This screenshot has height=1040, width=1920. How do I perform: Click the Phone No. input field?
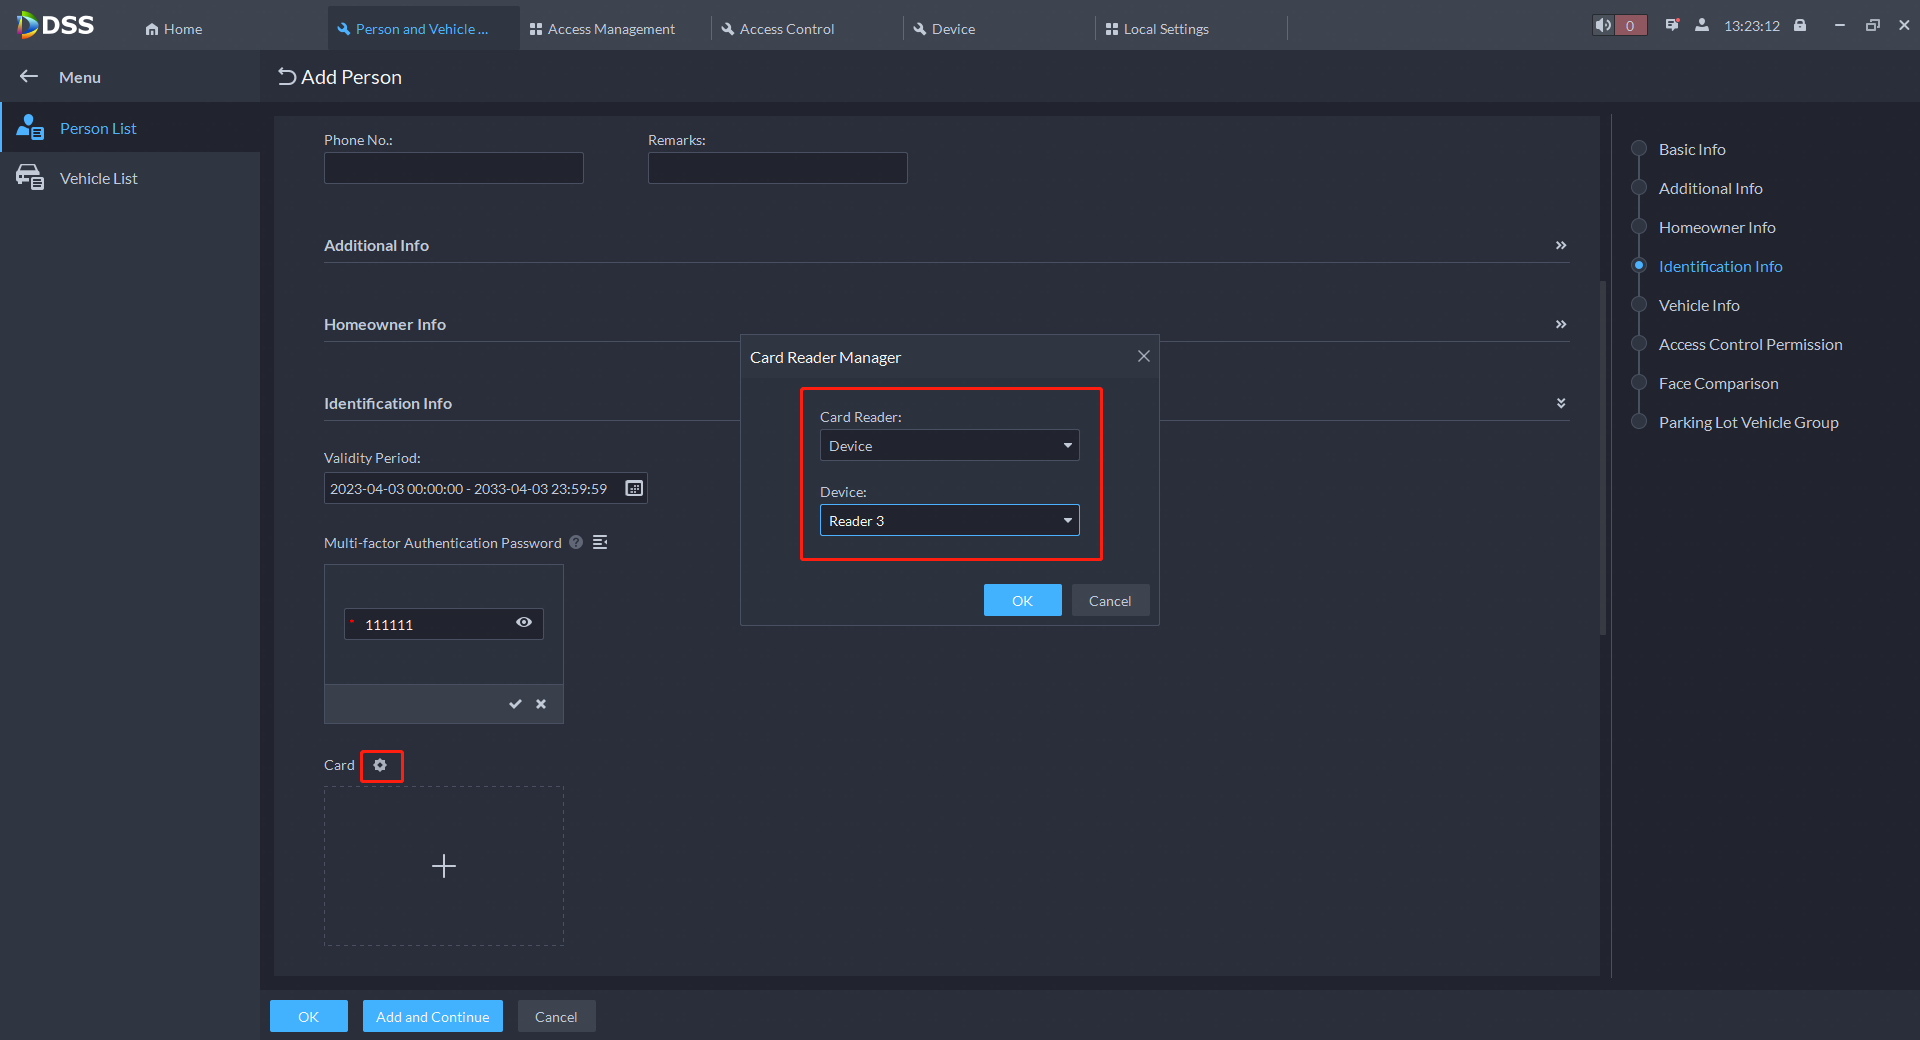click(453, 168)
